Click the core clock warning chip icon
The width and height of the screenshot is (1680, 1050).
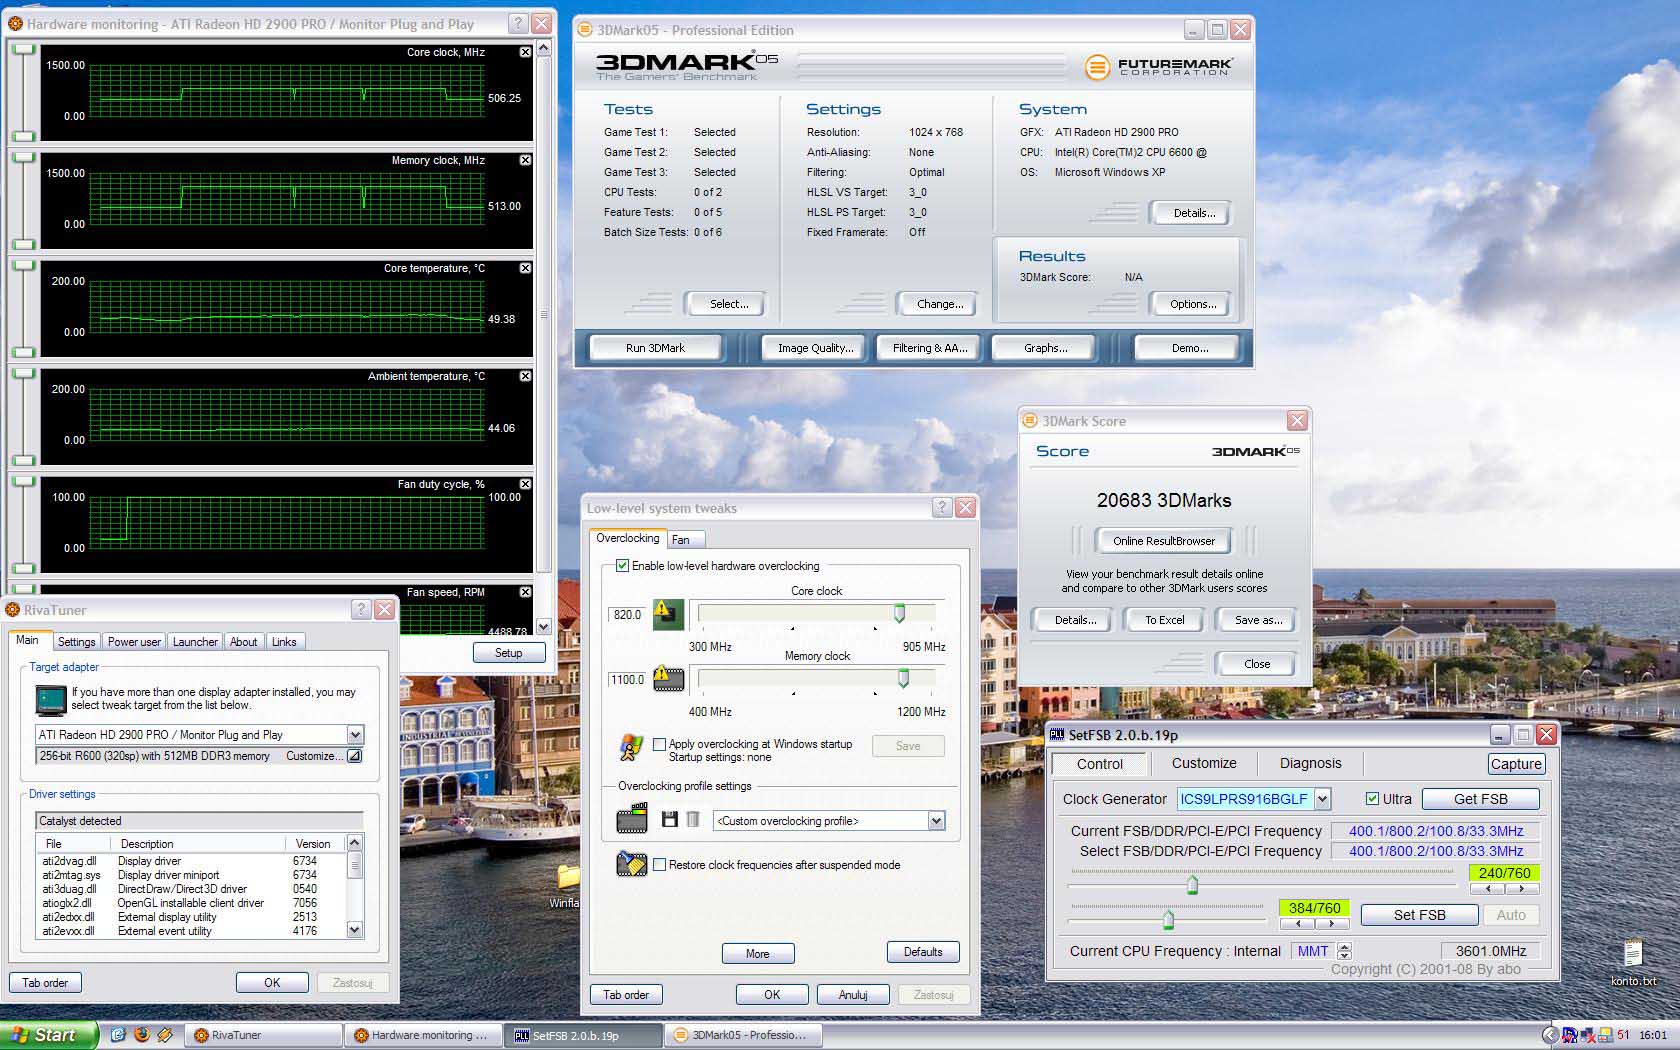(668, 614)
